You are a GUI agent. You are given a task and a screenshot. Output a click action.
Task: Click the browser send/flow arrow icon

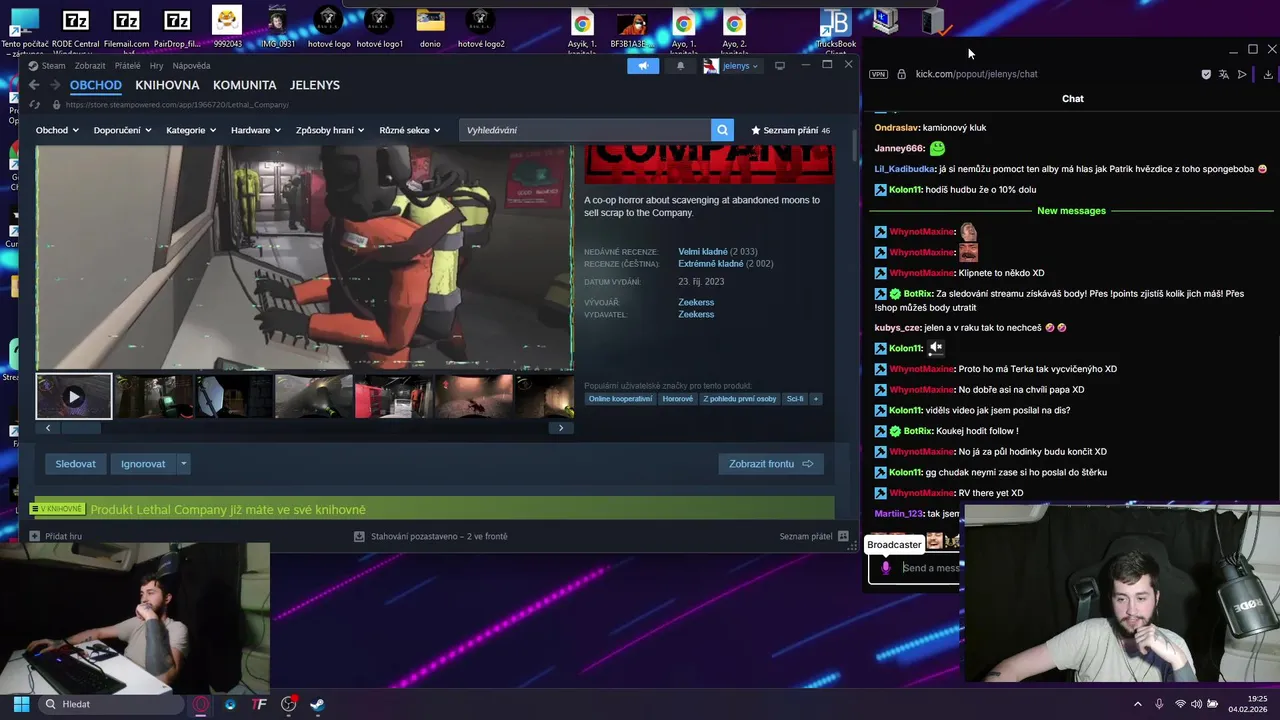click(1242, 74)
